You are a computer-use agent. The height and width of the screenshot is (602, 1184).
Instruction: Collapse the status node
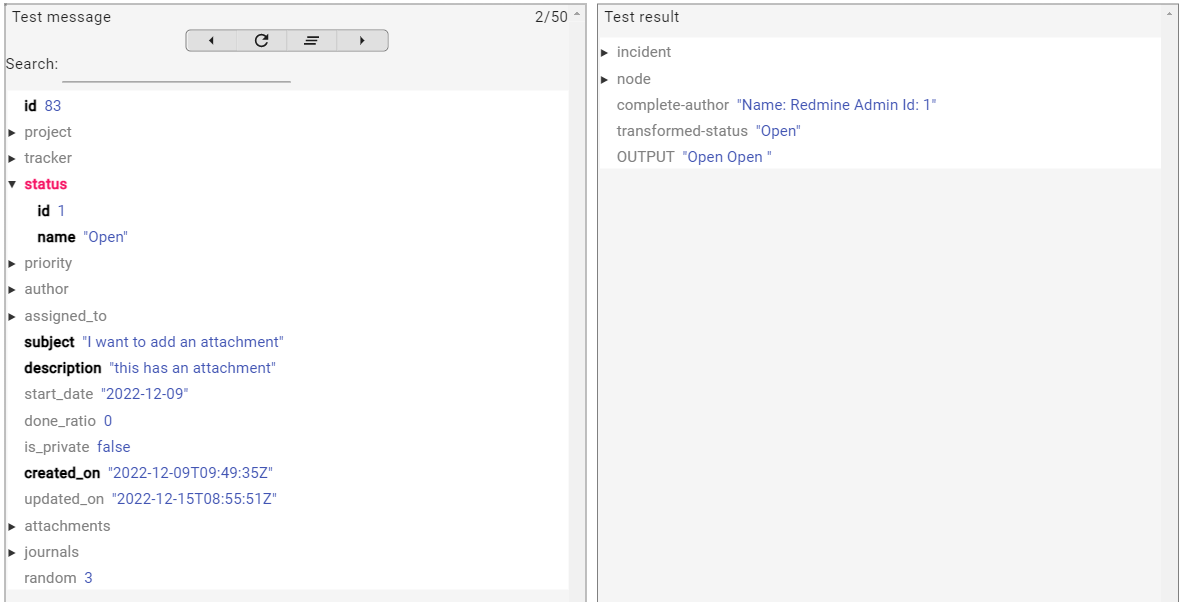(x=12, y=184)
